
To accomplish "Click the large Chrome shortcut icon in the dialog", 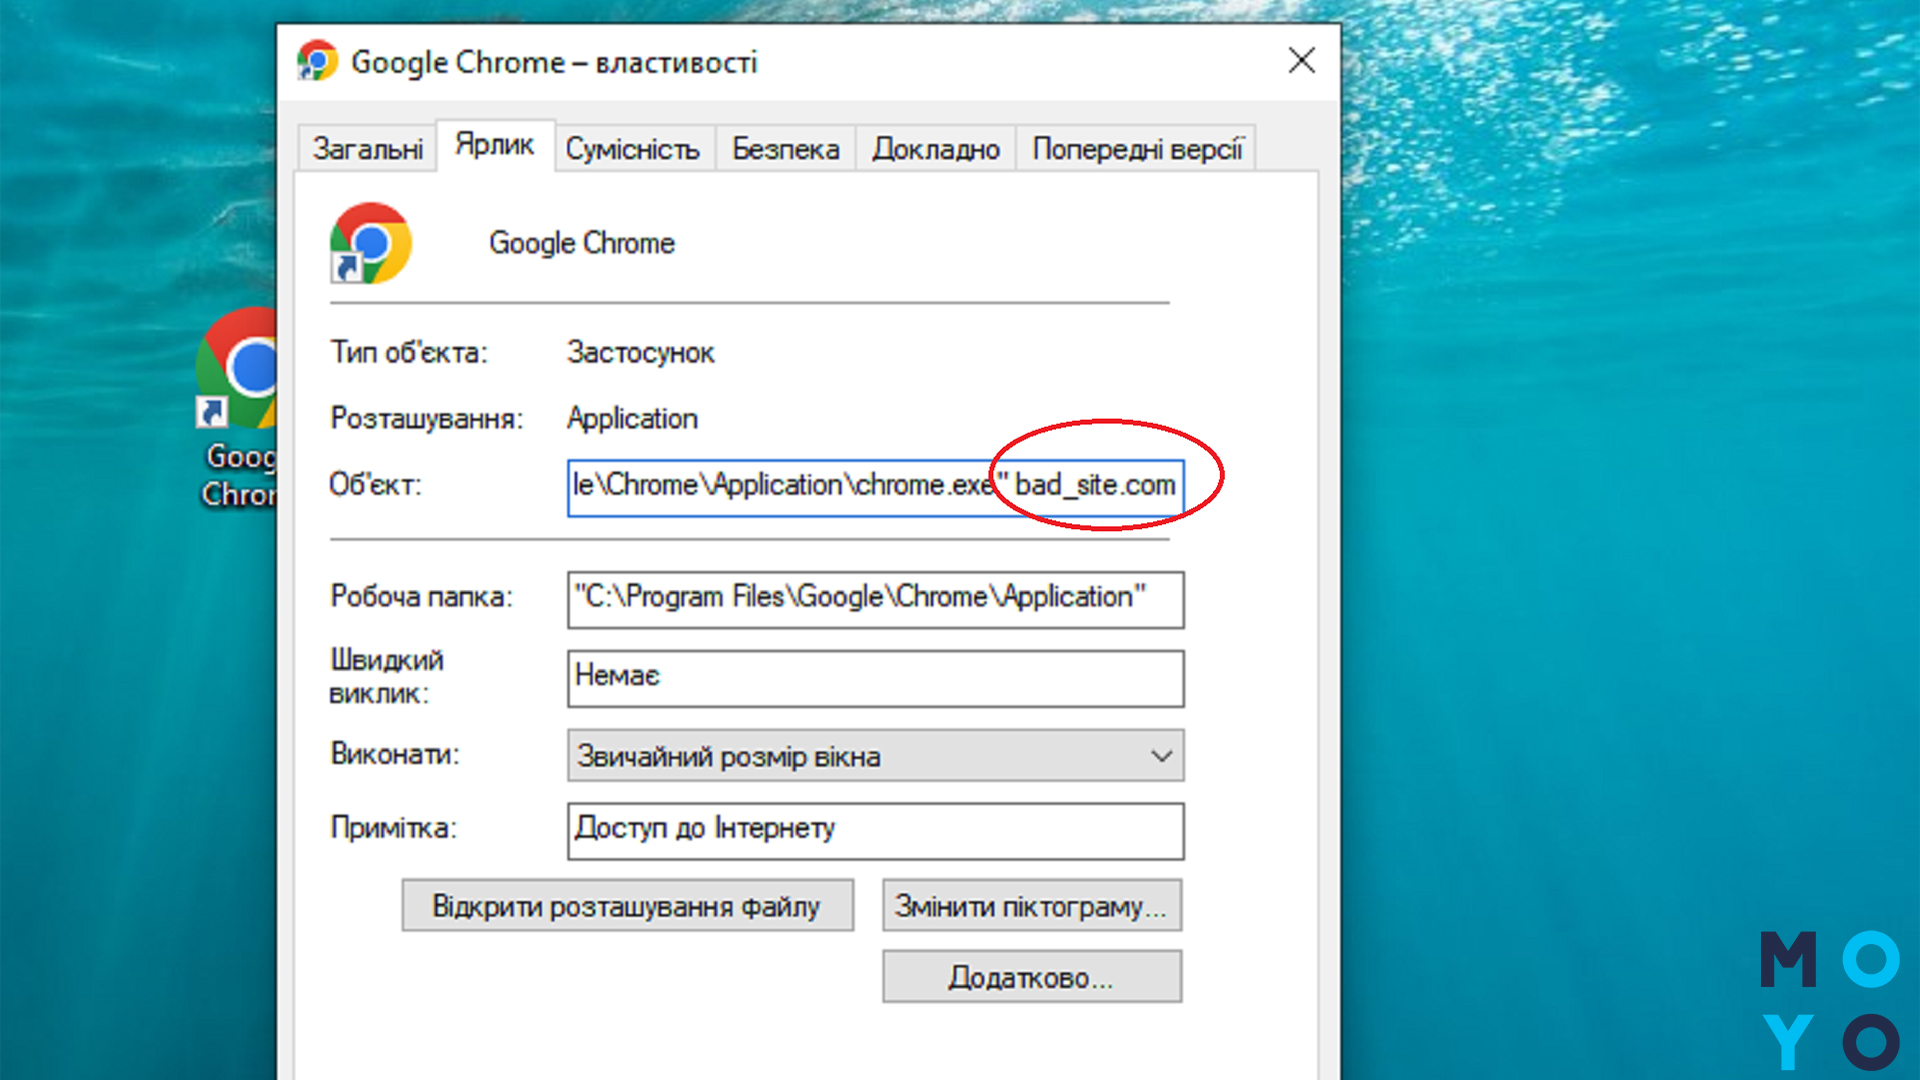I will [x=371, y=243].
